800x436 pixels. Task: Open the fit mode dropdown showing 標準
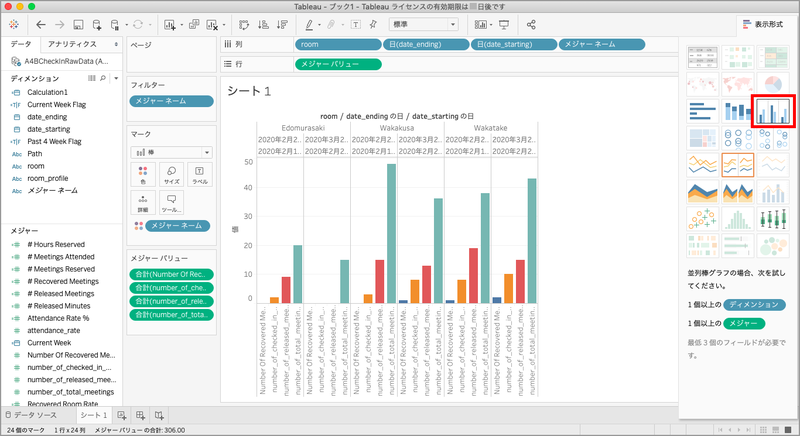pyautogui.click(x=423, y=24)
